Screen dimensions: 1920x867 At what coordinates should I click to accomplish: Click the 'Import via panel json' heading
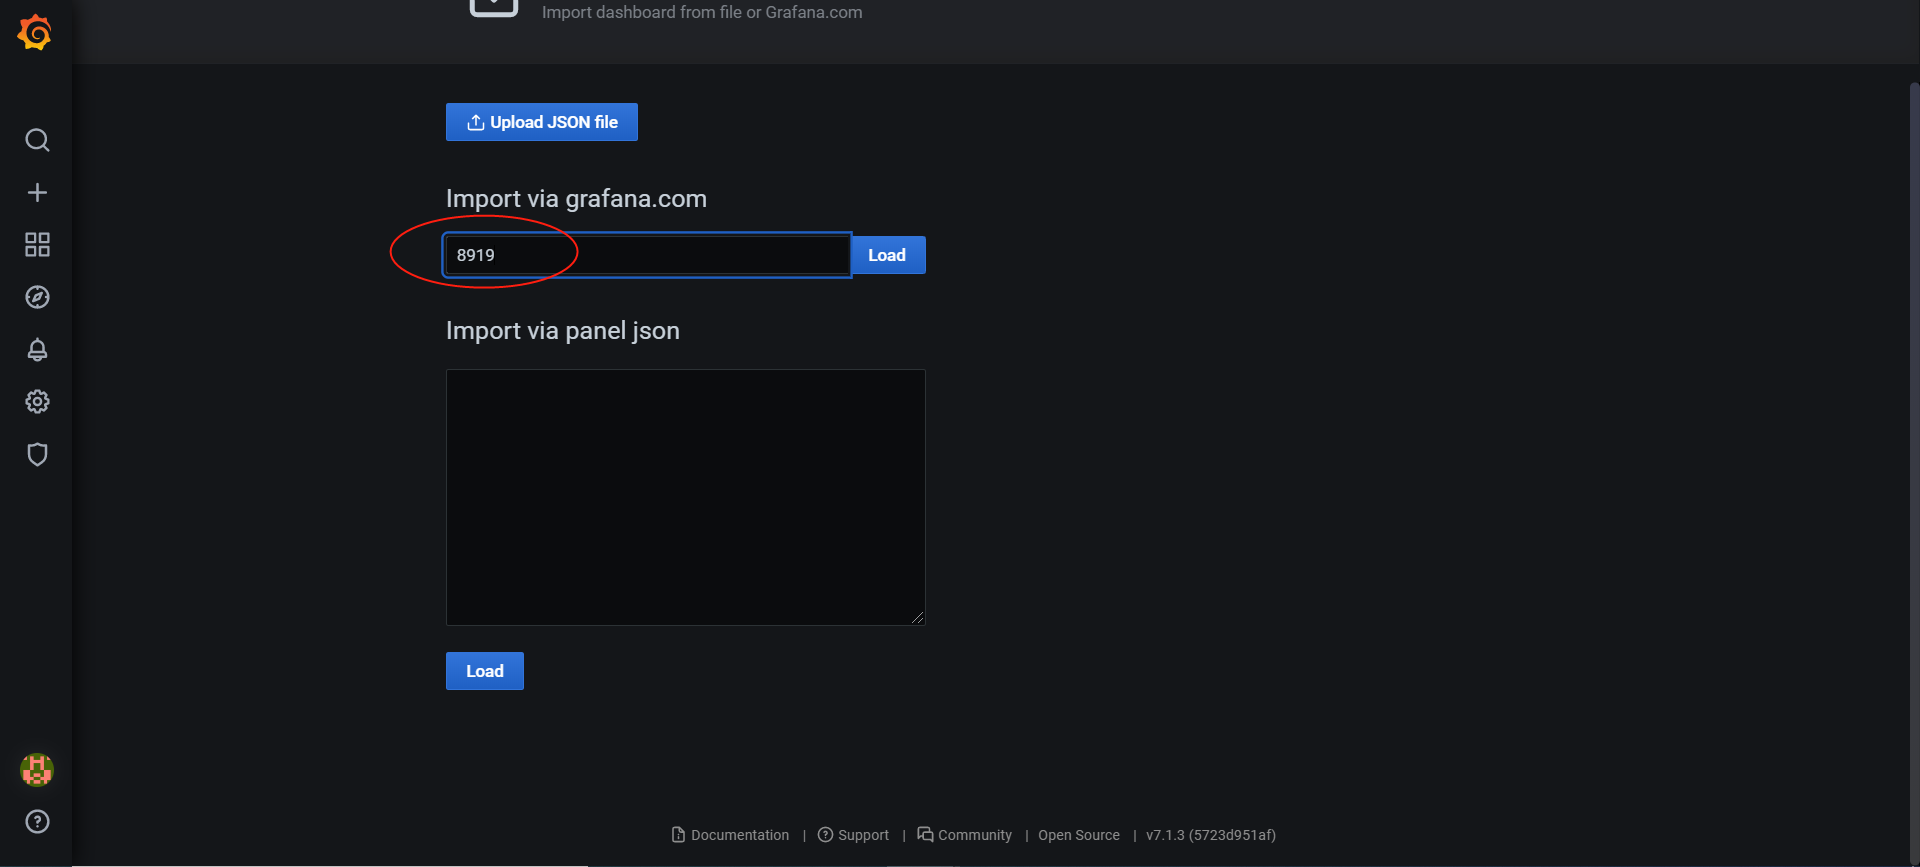coord(563,331)
